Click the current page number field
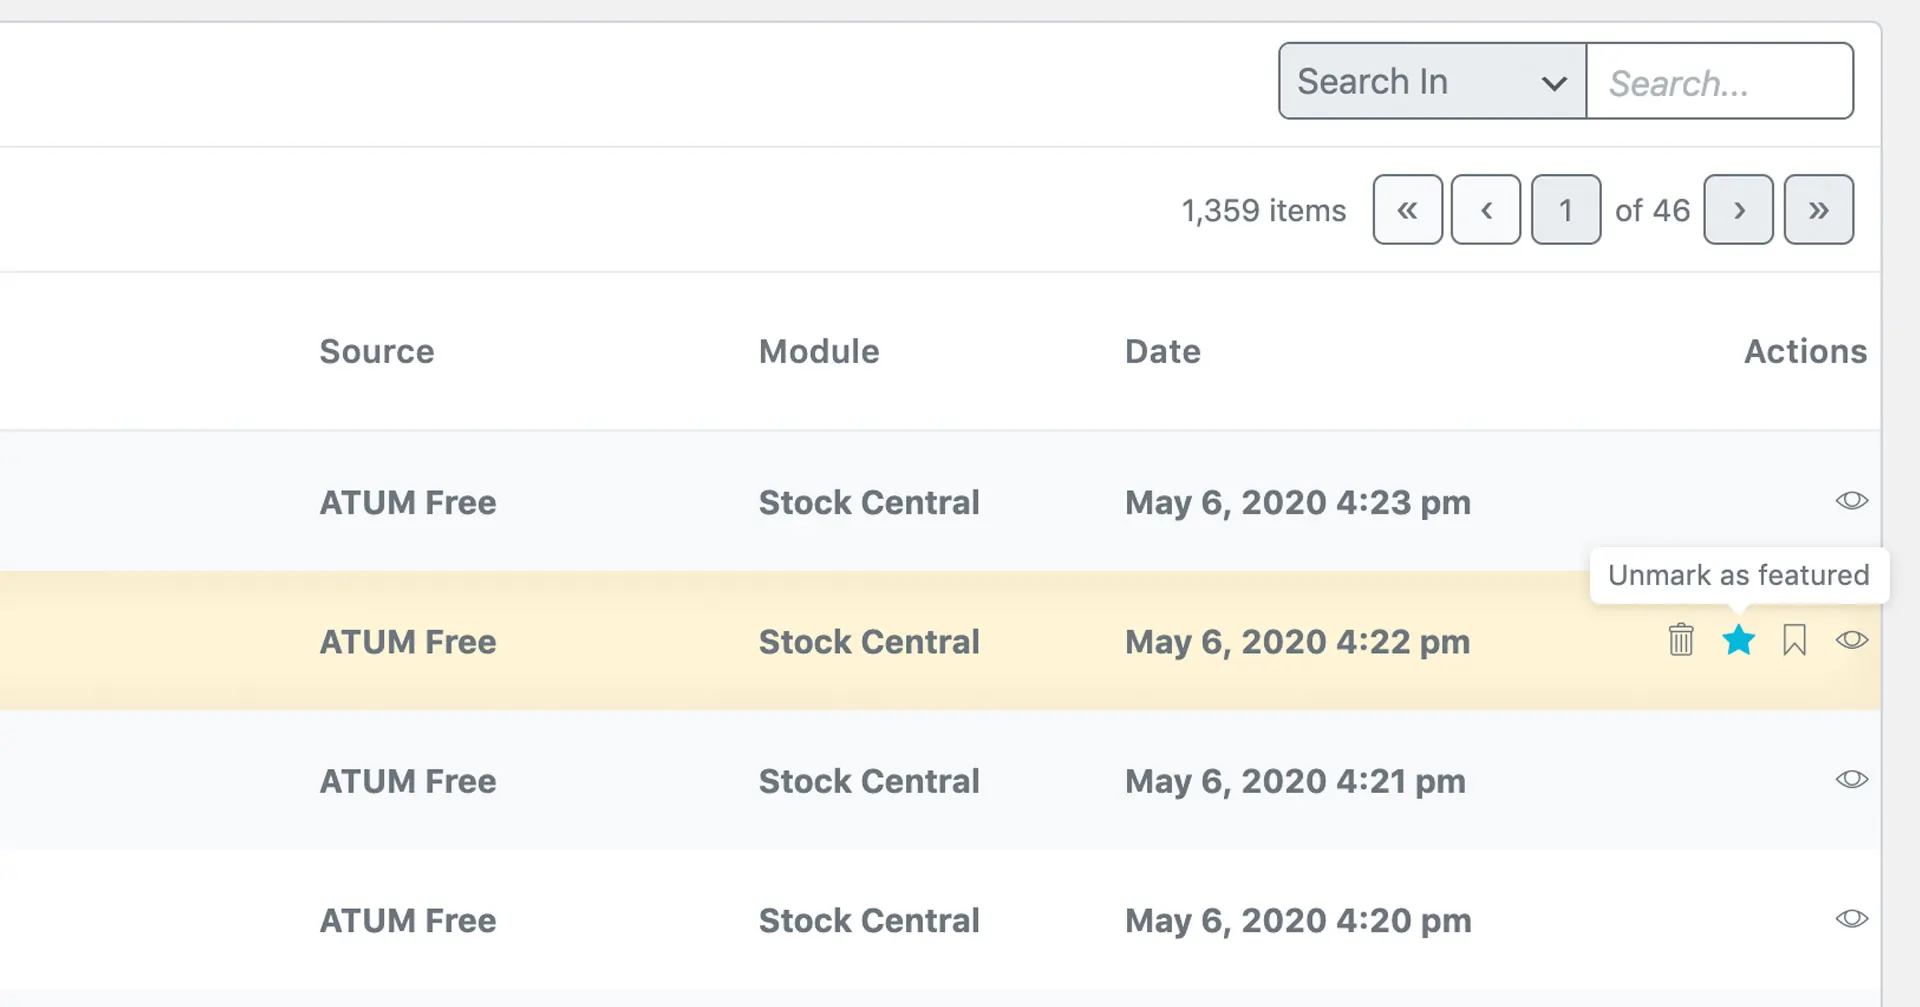1920x1007 pixels. pyautogui.click(x=1566, y=210)
